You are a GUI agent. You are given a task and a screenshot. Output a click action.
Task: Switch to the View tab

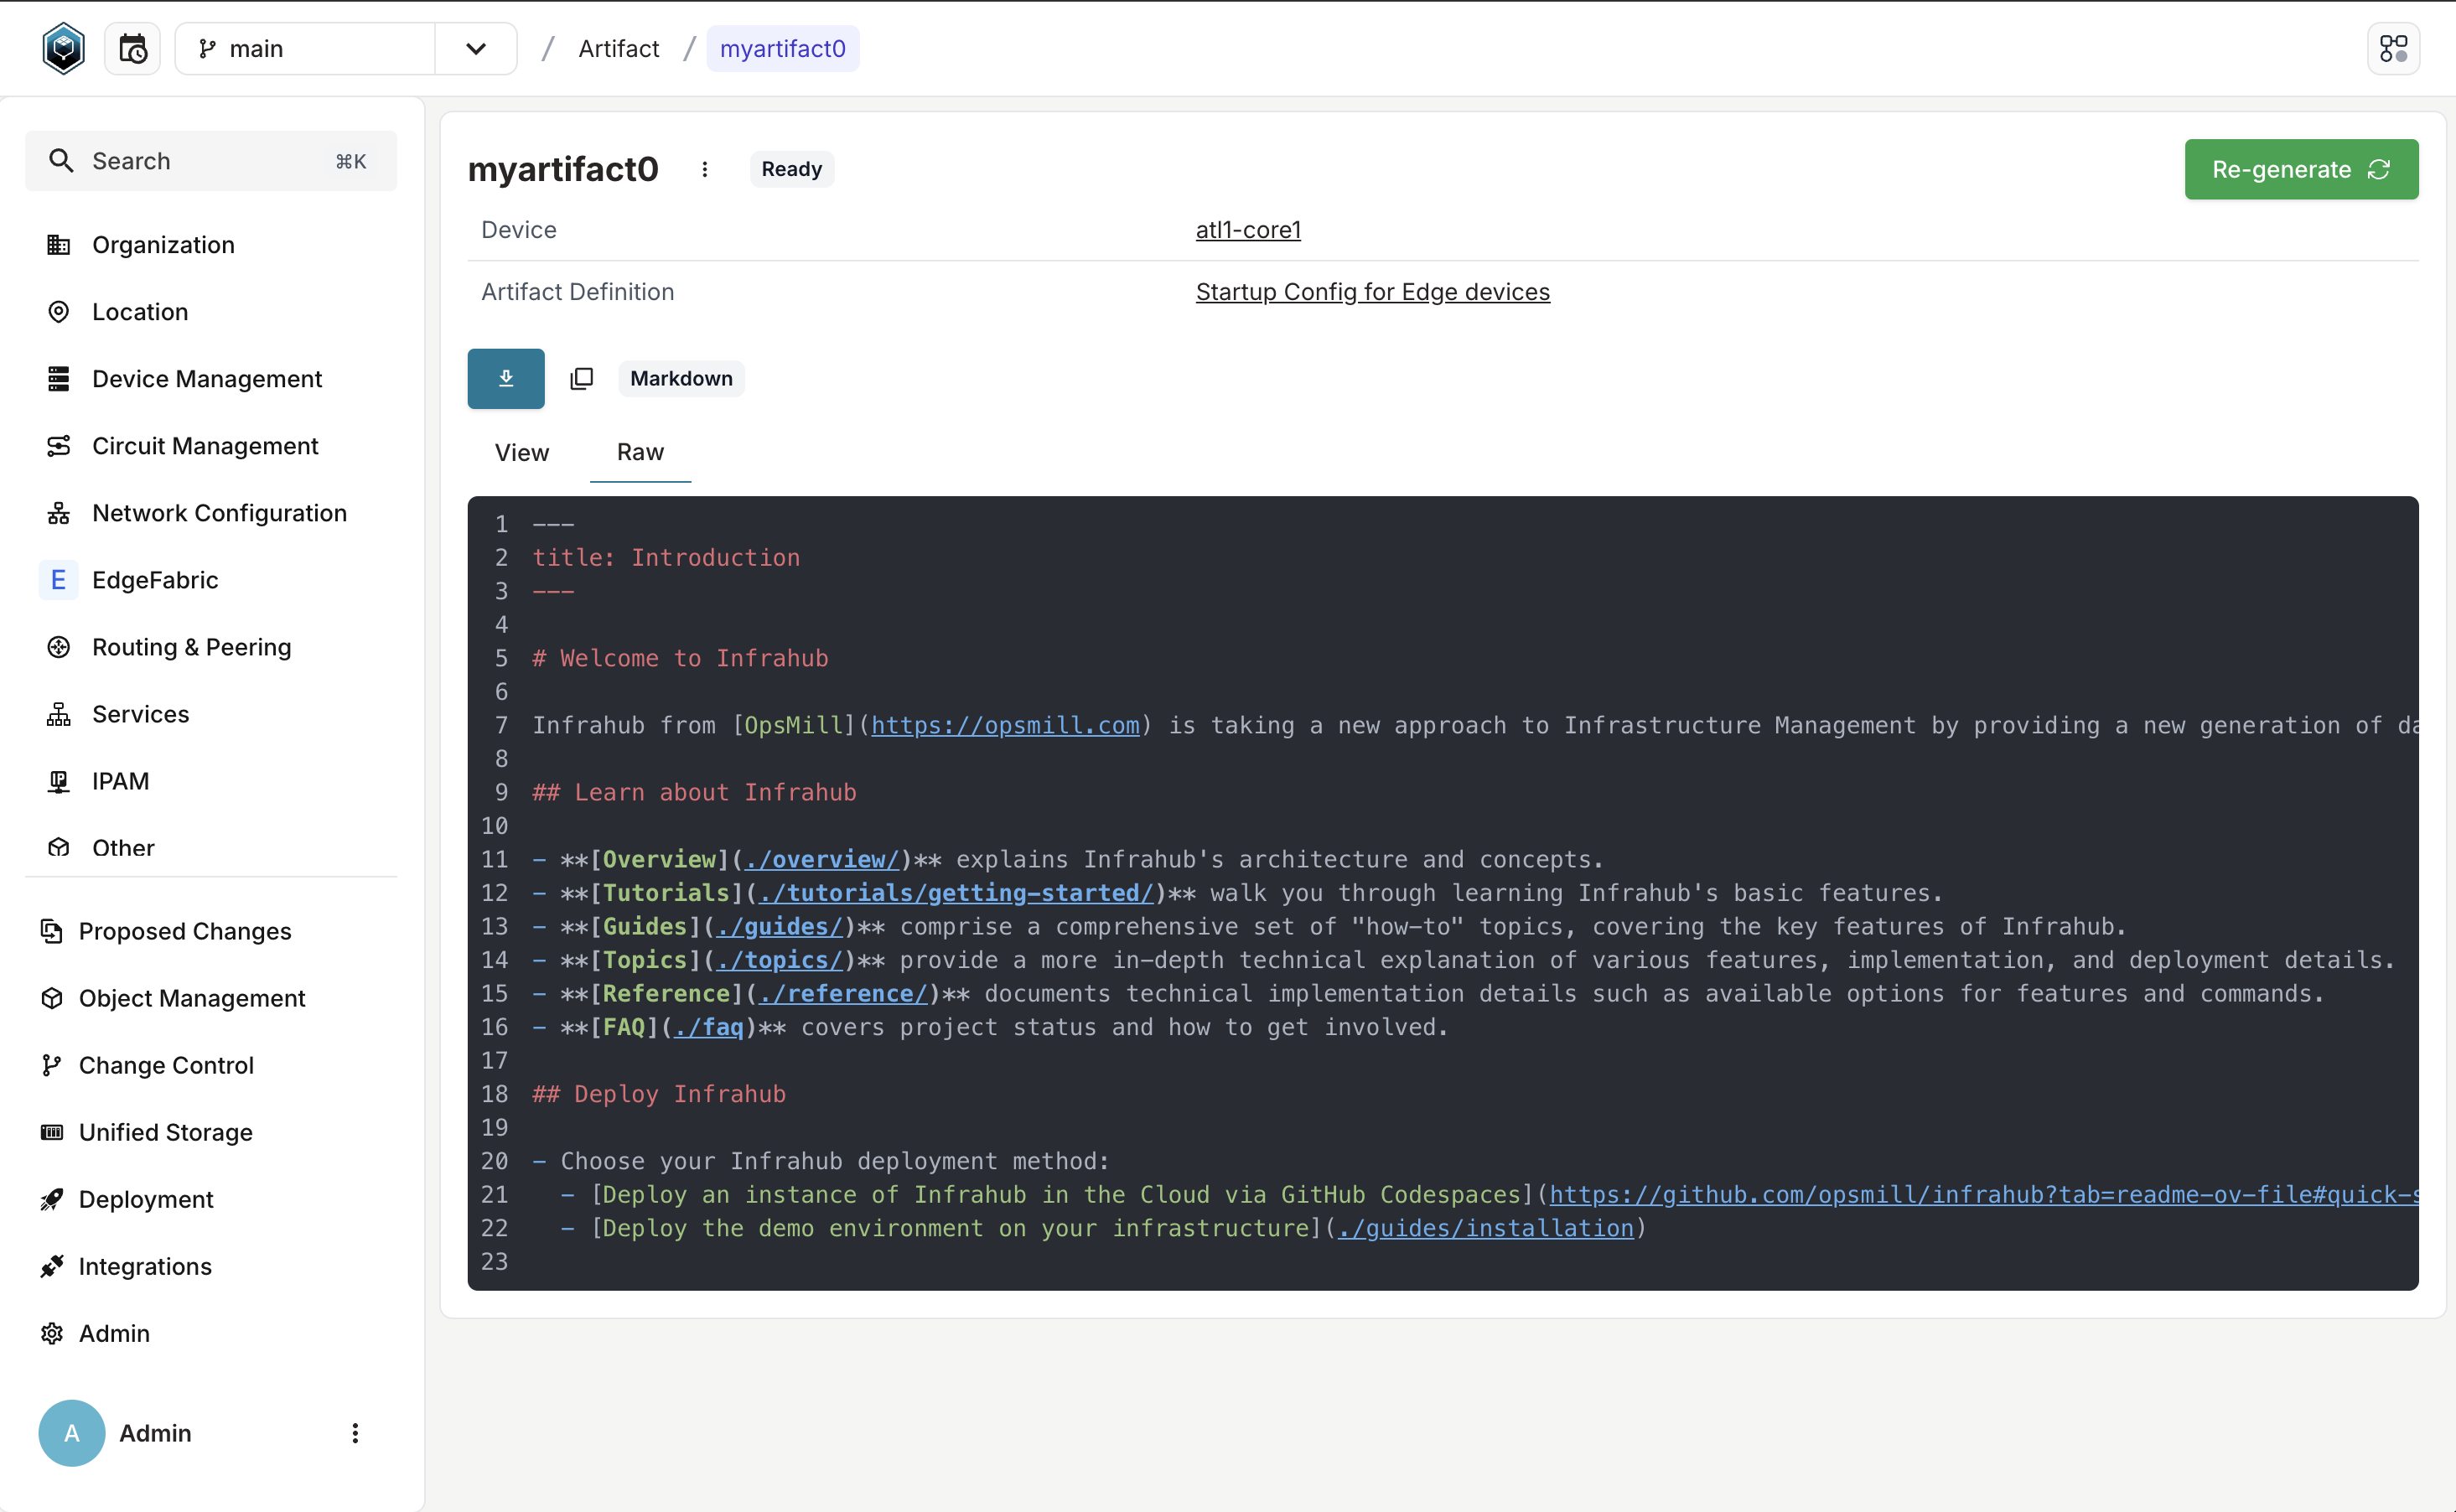tap(521, 453)
